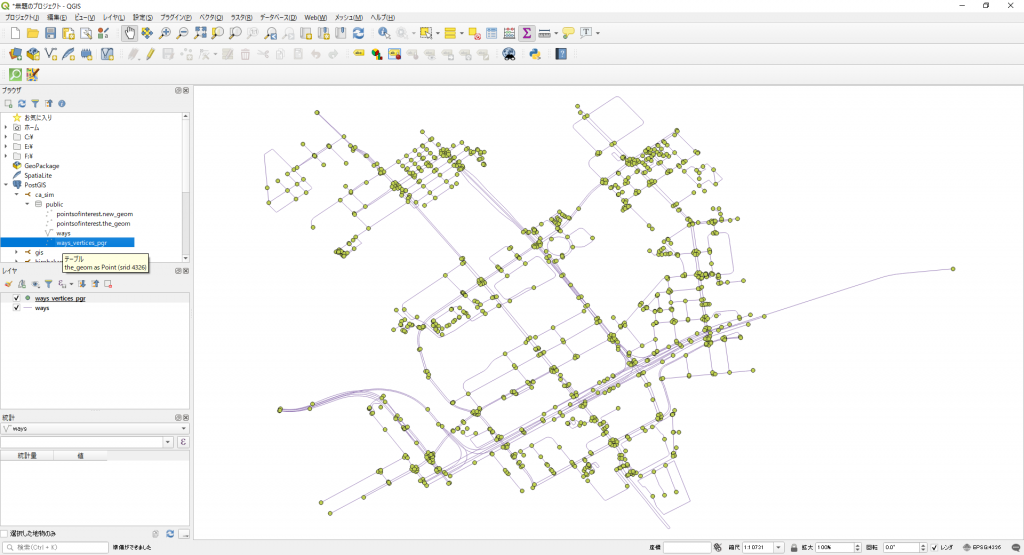Open the Statistical Summary sigma tool
The height and width of the screenshot is (555, 1024).
click(526, 33)
